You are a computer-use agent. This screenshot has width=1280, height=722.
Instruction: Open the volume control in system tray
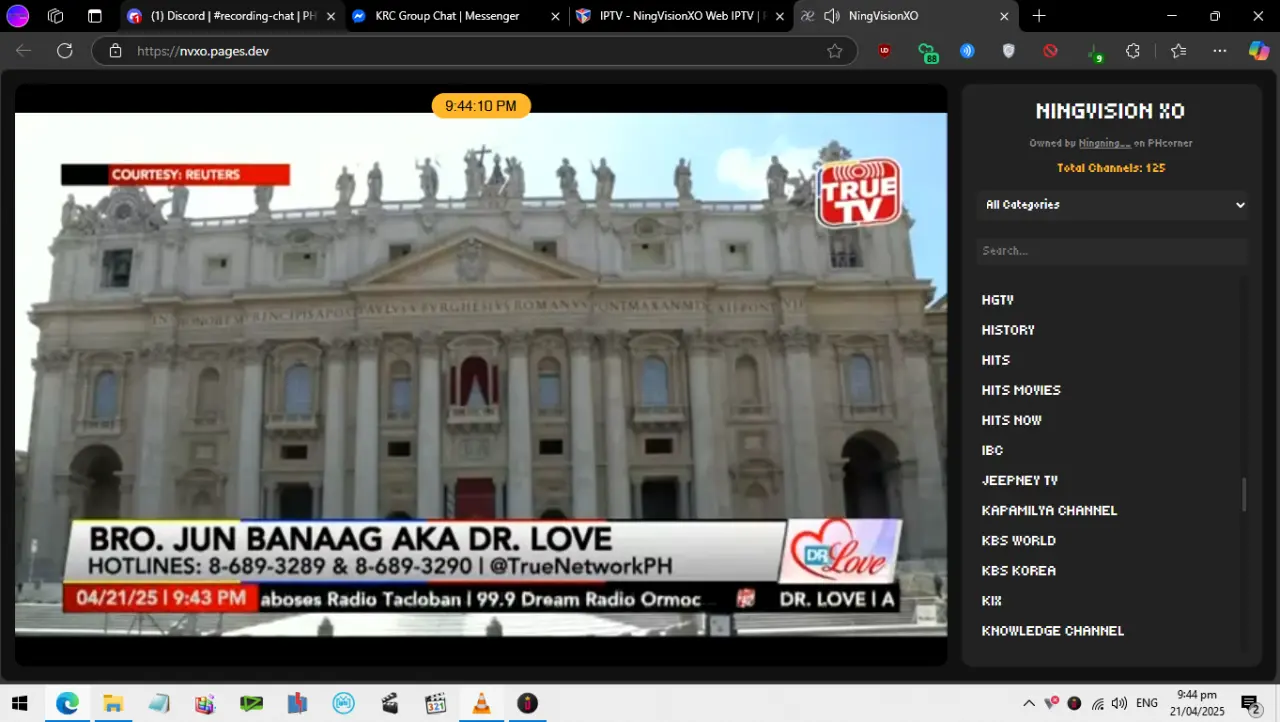[x=1119, y=703]
